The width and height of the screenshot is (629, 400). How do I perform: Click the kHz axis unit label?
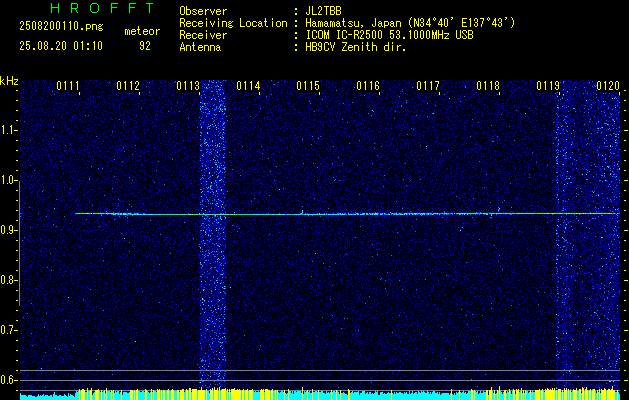pos(9,81)
